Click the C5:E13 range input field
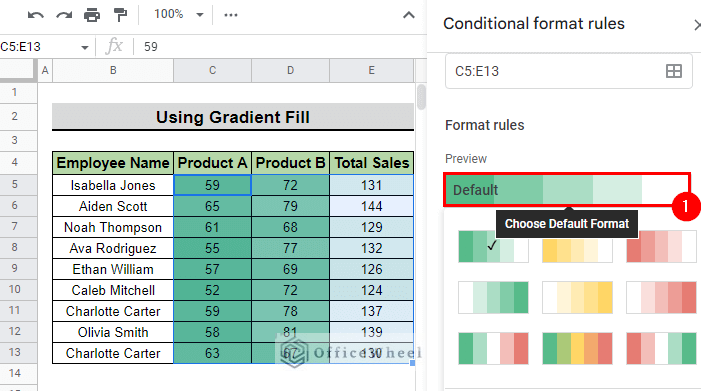701x391 pixels. click(569, 71)
